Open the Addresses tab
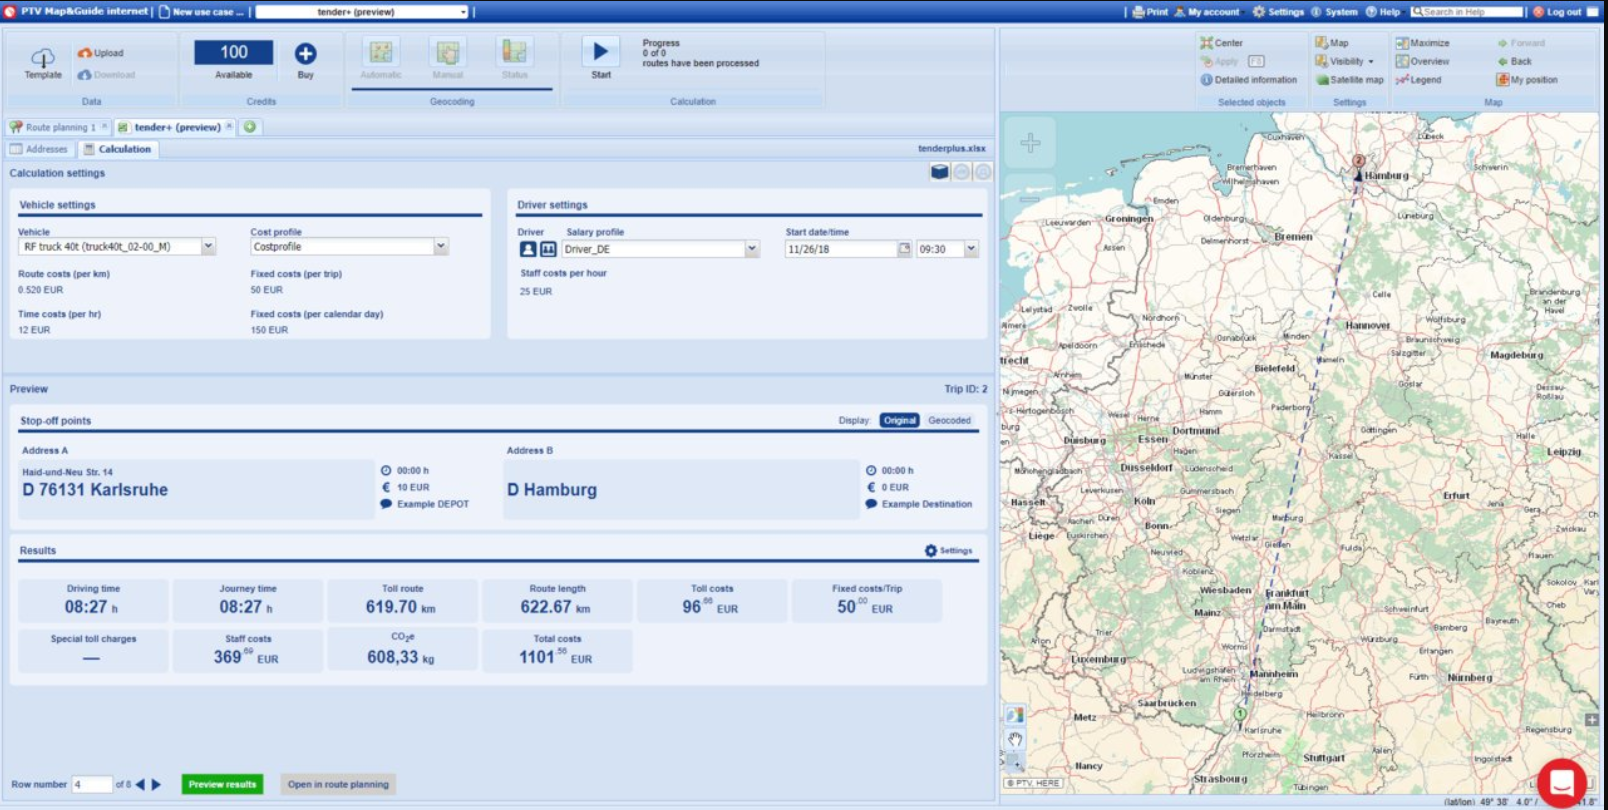 [x=40, y=149]
